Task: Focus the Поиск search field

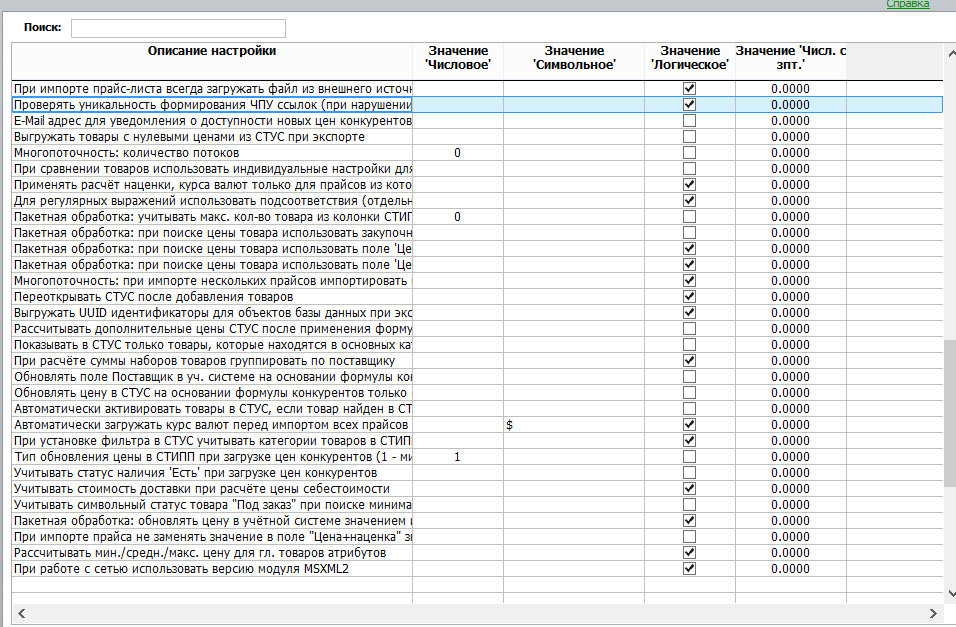Action: point(178,28)
